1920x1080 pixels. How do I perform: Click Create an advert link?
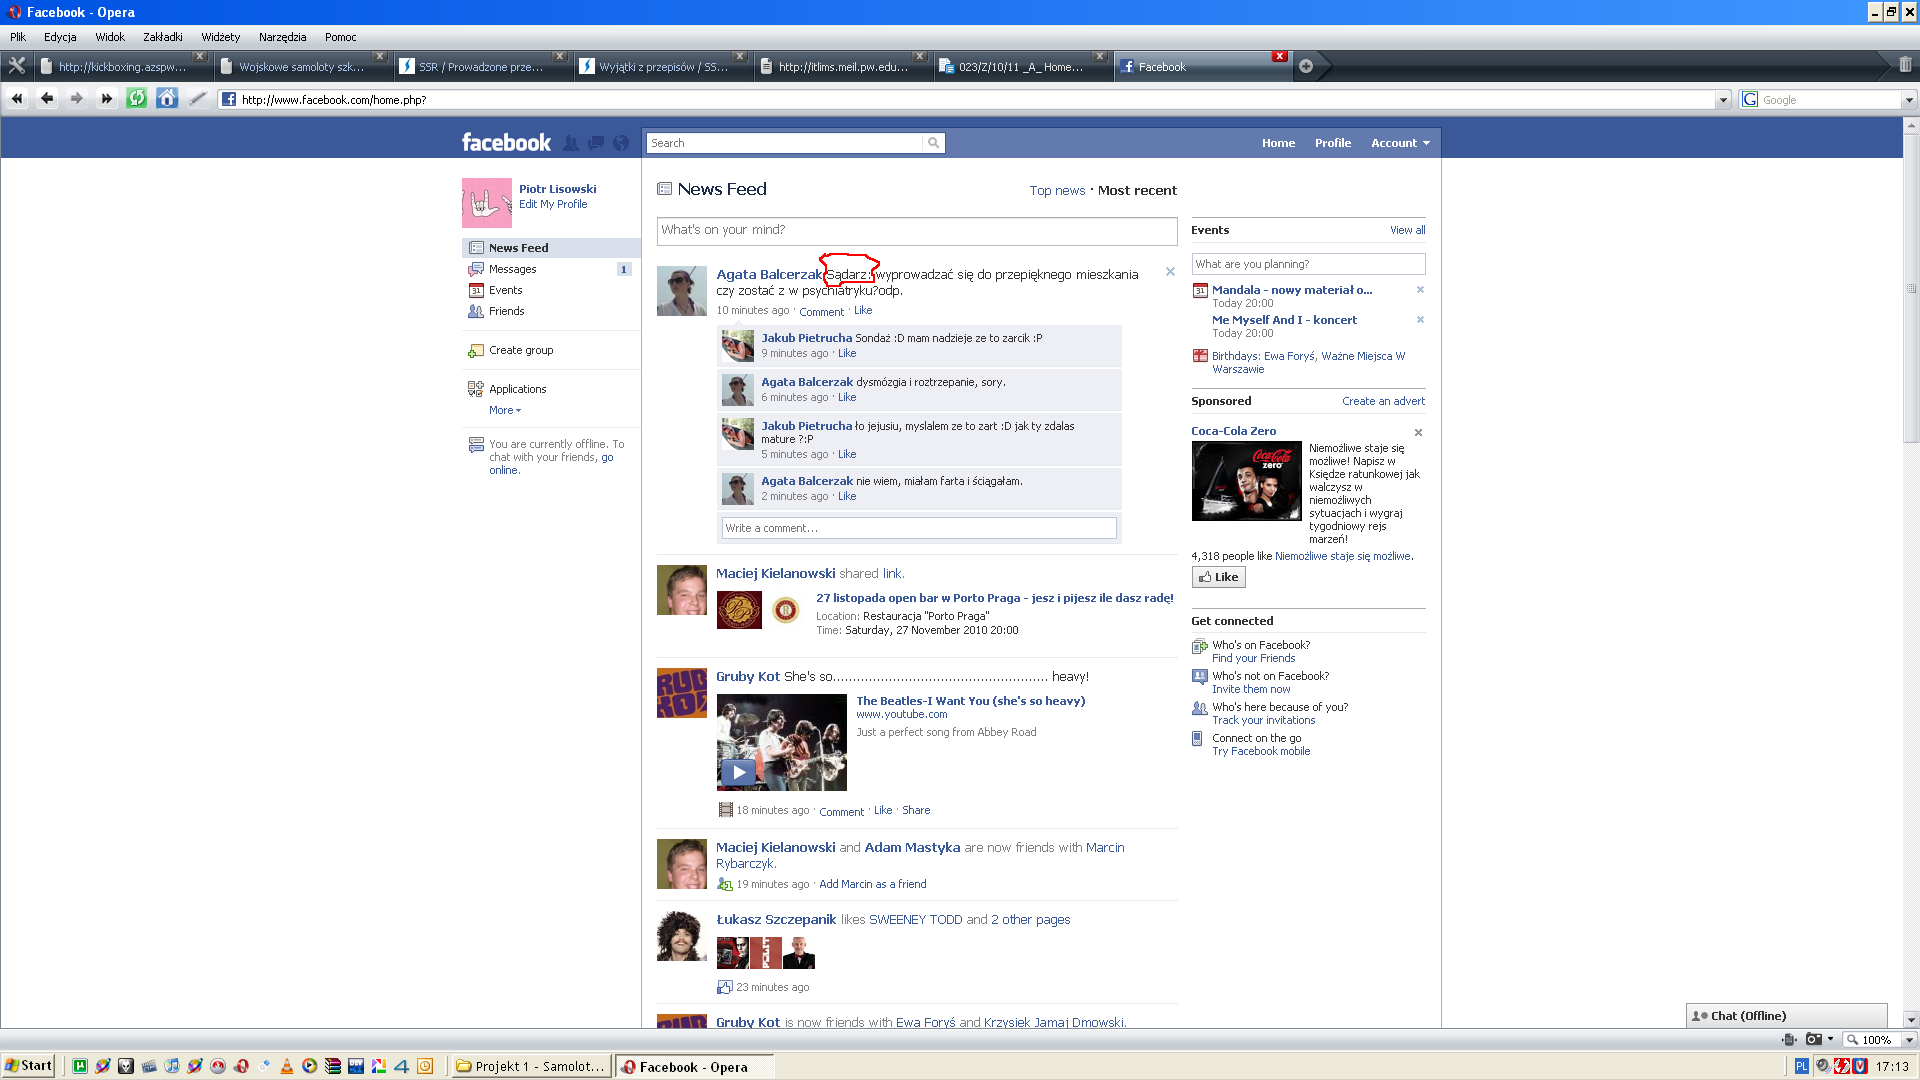coord(1383,401)
